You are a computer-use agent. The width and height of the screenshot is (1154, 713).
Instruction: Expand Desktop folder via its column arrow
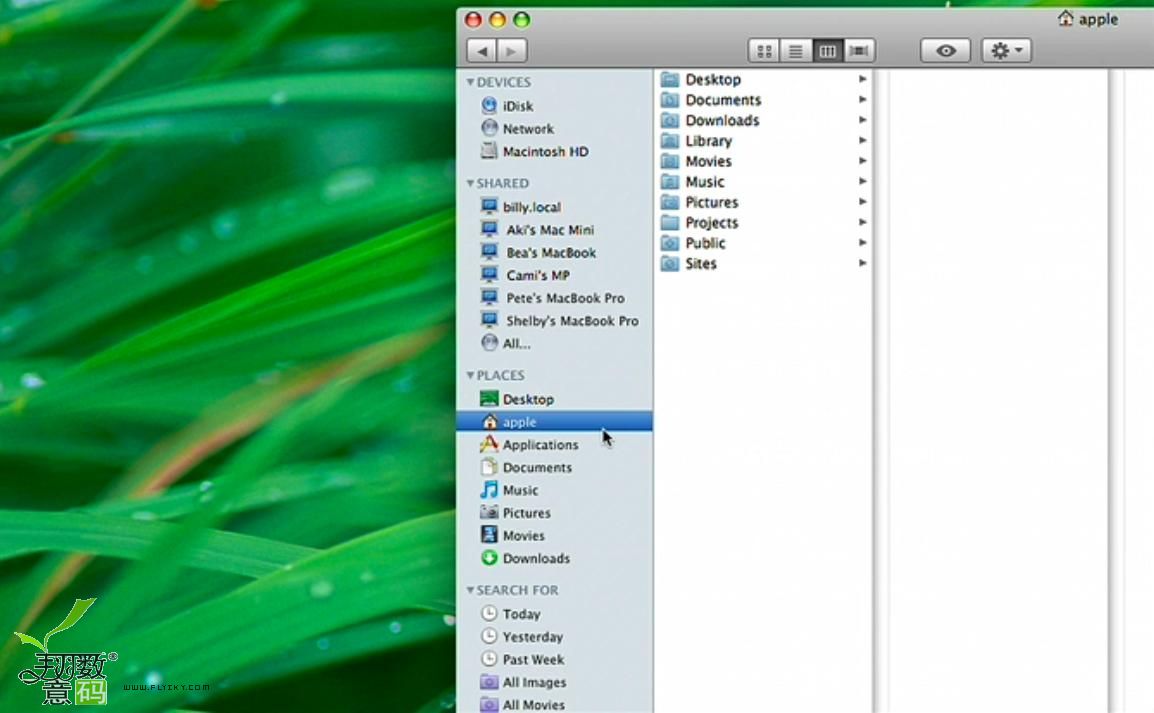click(863, 79)
